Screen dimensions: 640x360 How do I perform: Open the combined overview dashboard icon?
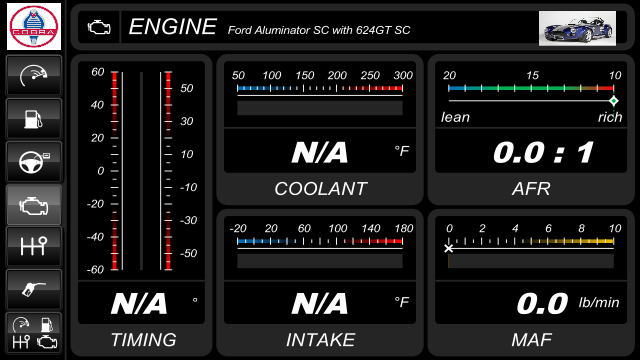tap(34, 333)
